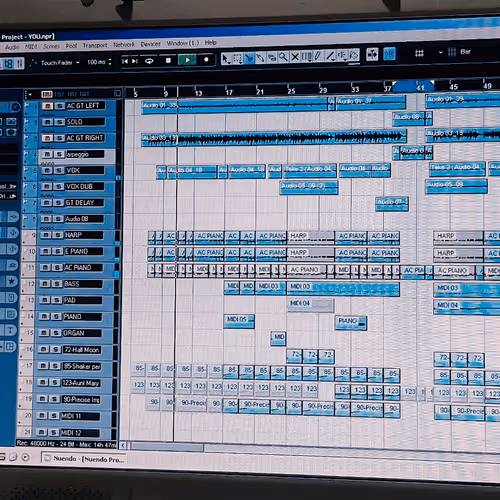Mute the SOLO track
The height and width of the screenshot is (500, 500).
[x=48, y=122]
